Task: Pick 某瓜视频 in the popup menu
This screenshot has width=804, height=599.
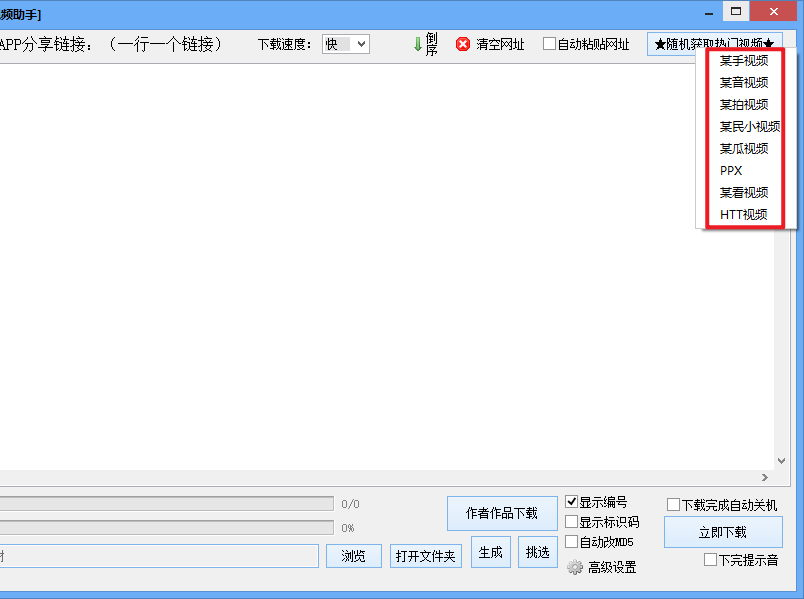Action: (744, 149)
